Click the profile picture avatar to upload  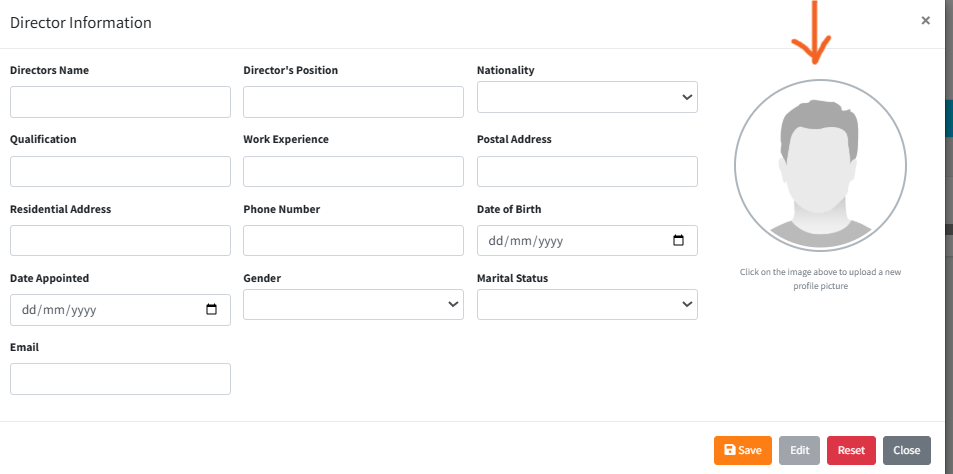coord(820,165)
